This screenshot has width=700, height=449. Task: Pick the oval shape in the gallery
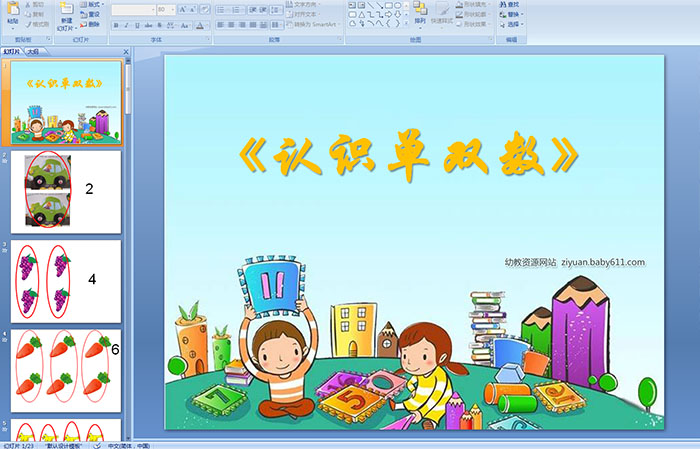click(x=397, y=5)
